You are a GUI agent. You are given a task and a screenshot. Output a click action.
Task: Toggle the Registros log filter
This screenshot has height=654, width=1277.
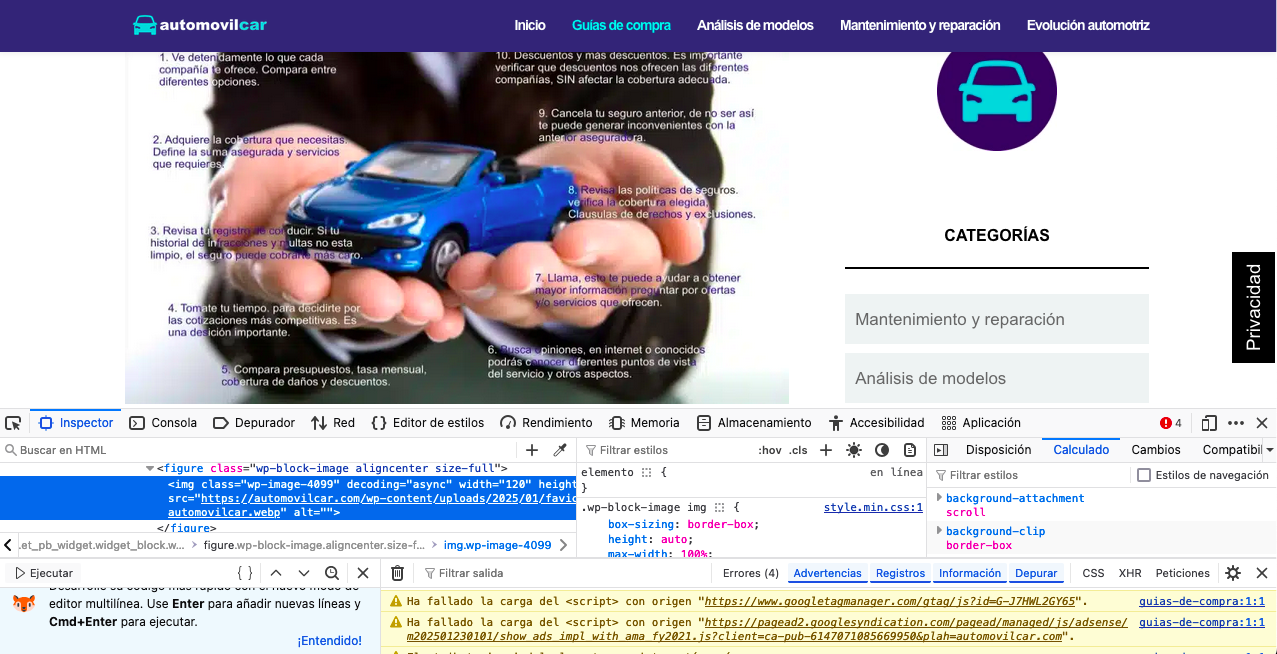(x=900, y=573)
